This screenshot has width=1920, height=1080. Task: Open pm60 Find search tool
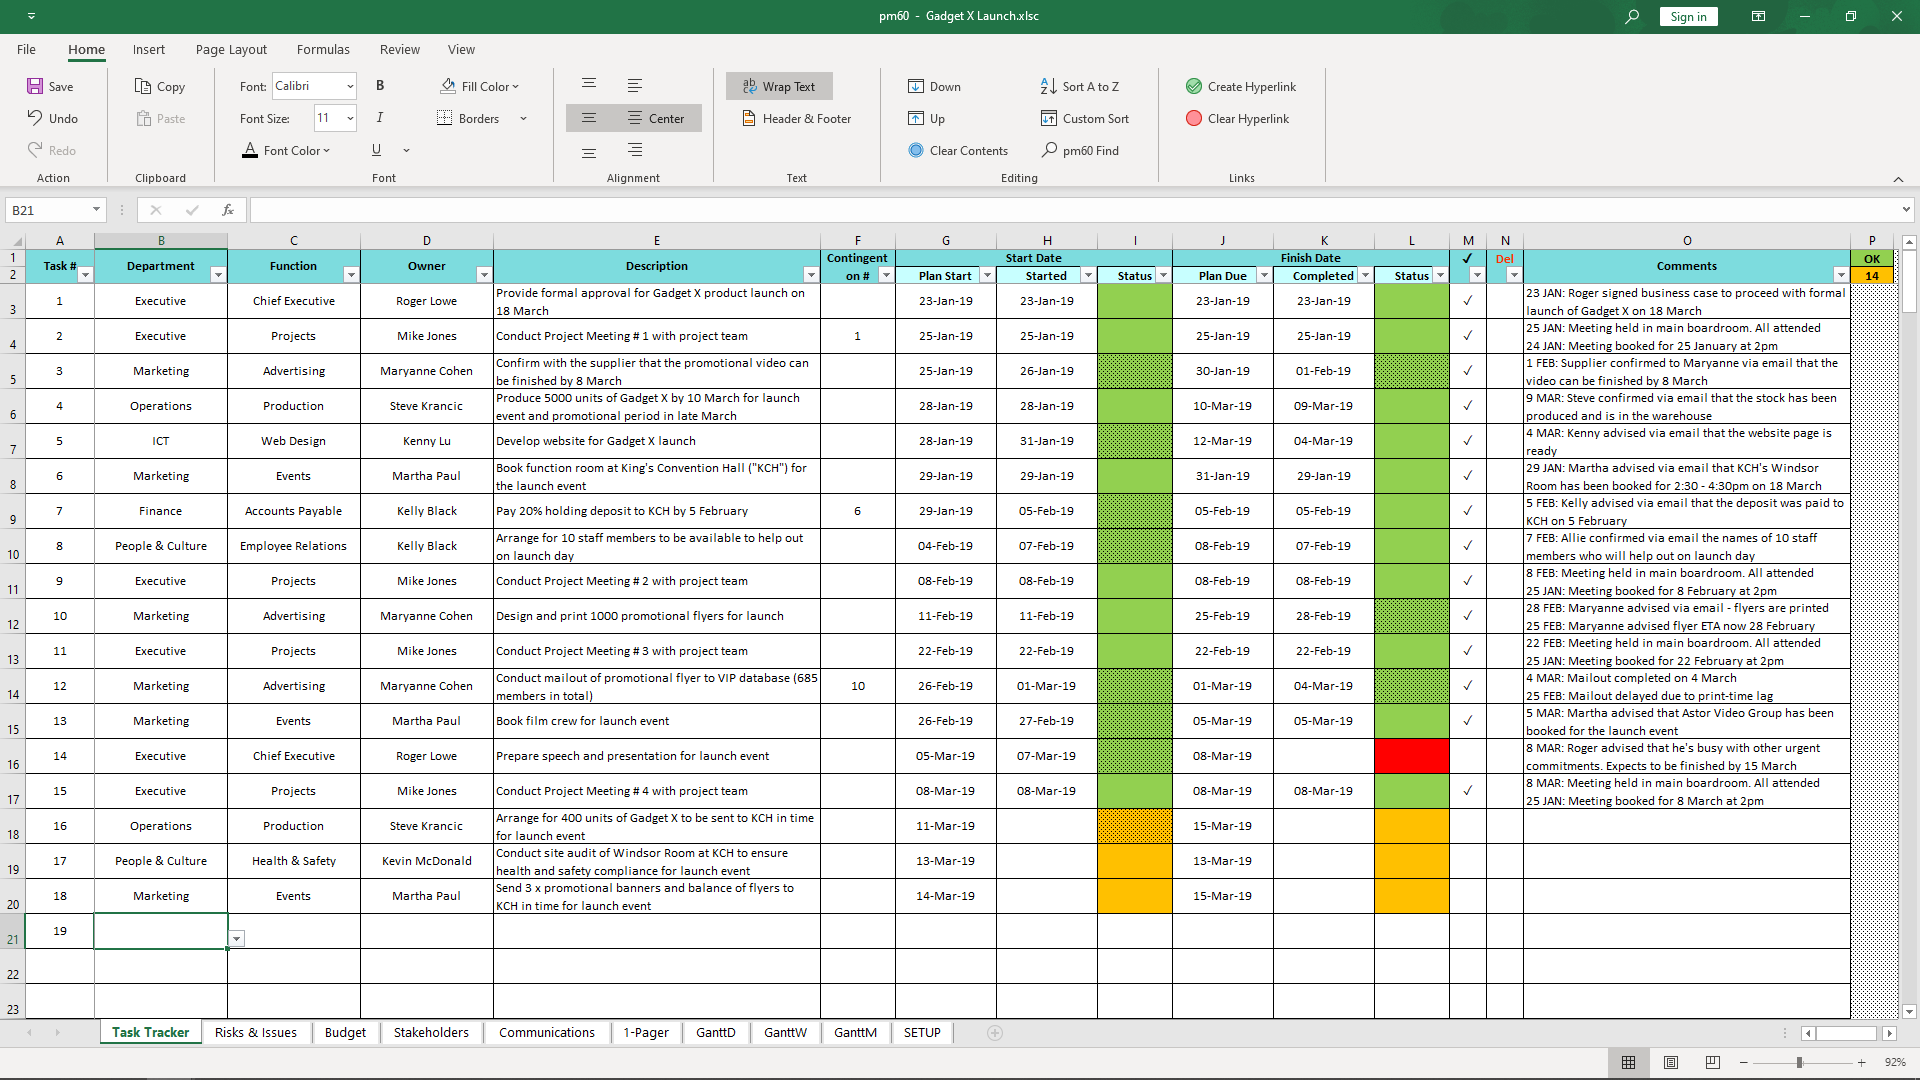coord(1080,150)
